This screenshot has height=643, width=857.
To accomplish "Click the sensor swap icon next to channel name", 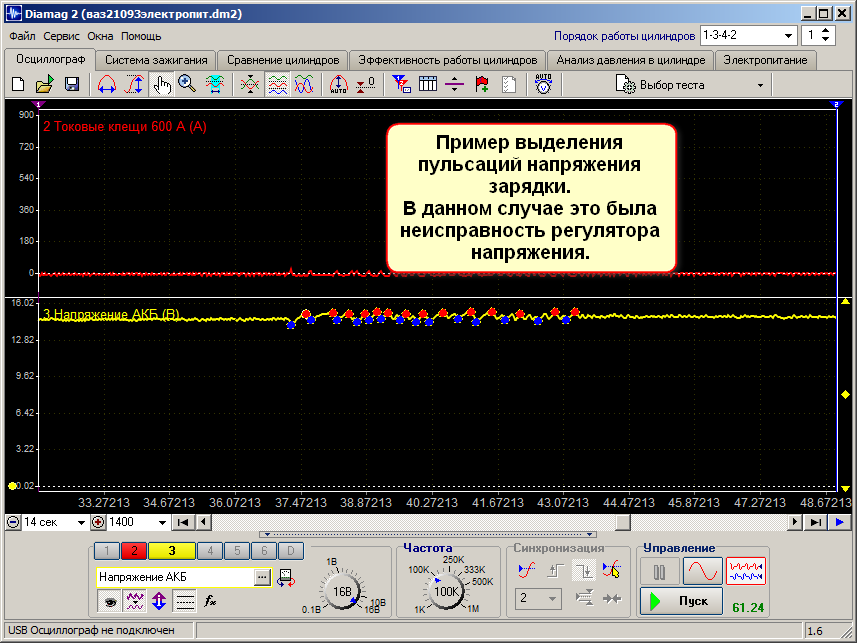I will click(286, 577).
